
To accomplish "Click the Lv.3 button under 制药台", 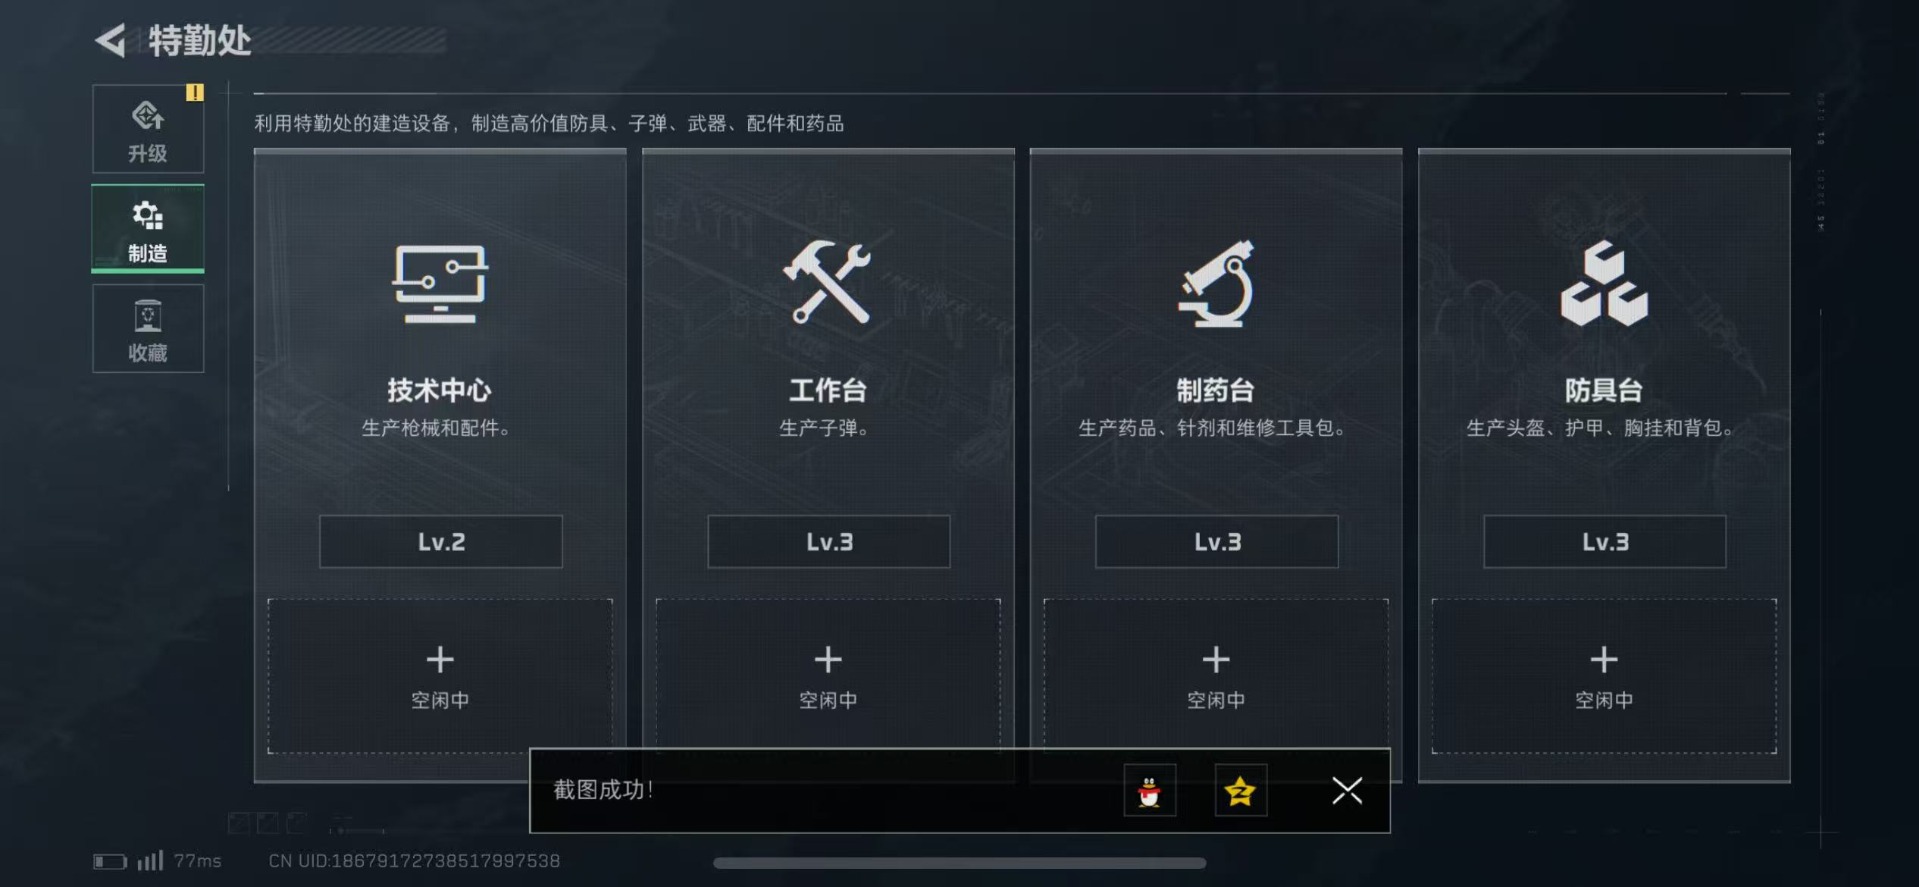I will click(1217, 542).
